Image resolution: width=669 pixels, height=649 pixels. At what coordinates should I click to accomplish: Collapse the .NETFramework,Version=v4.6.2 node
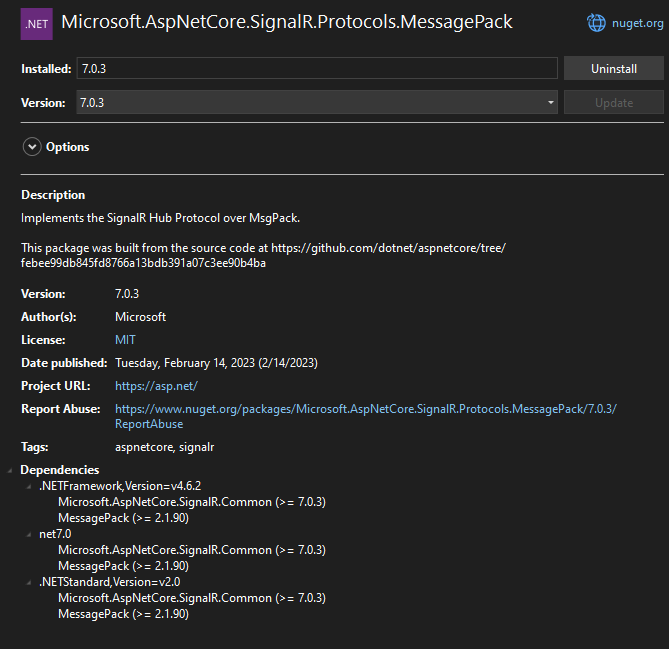tap(29, 486)
